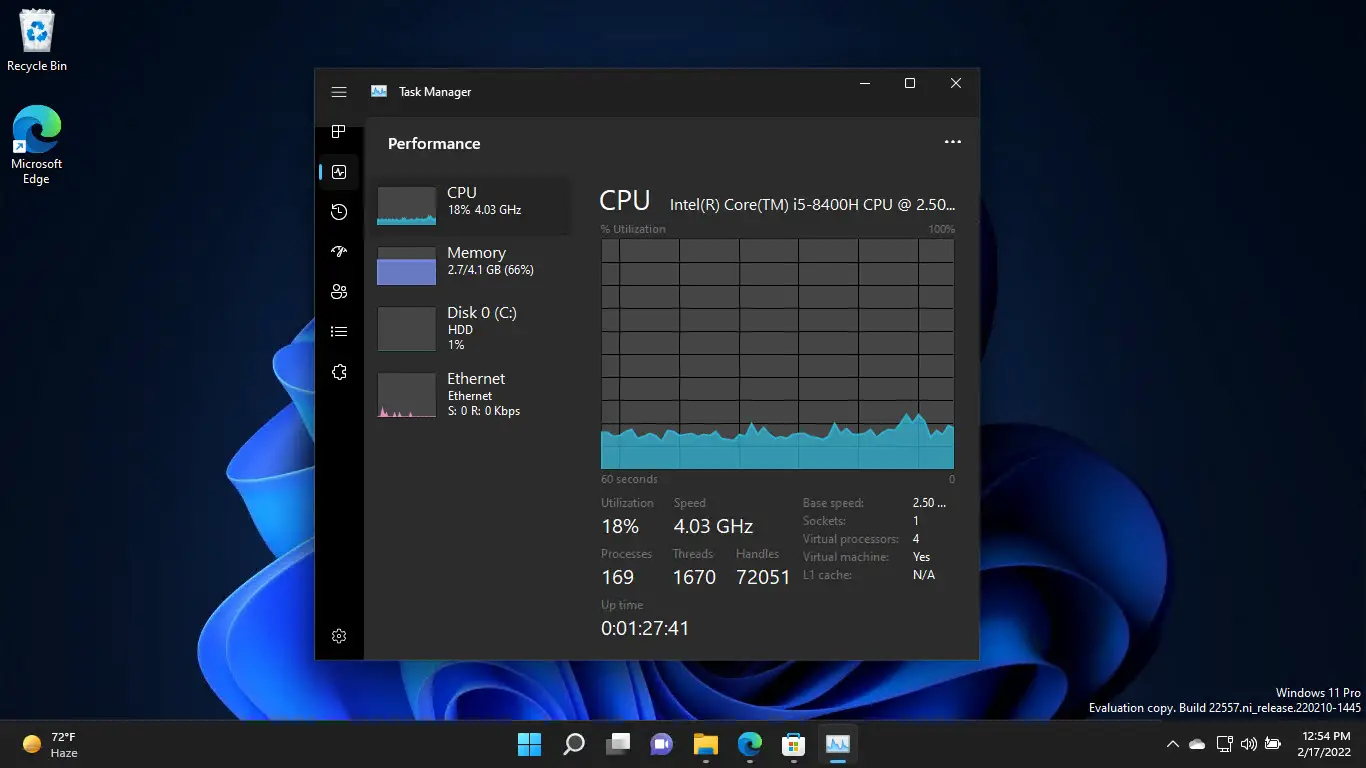Click the Up time value 0:01:27:41
The height and width of the screenshot is (768, 1366).
pyautogui.click(x=645, y=628)
